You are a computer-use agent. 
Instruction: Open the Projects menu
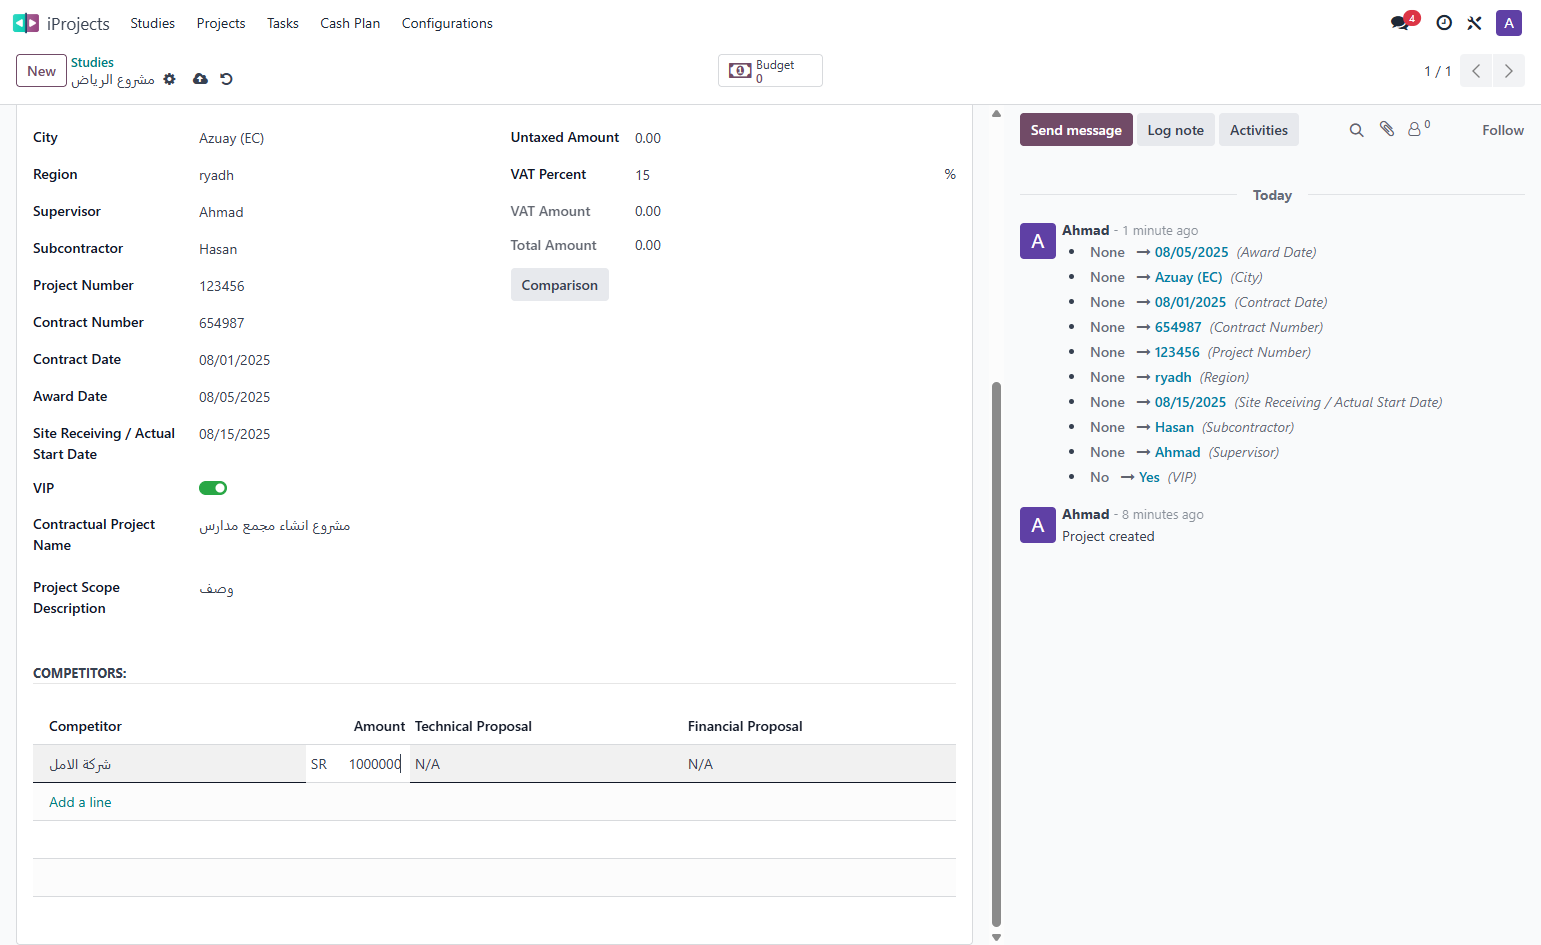(x=221, y=23)
